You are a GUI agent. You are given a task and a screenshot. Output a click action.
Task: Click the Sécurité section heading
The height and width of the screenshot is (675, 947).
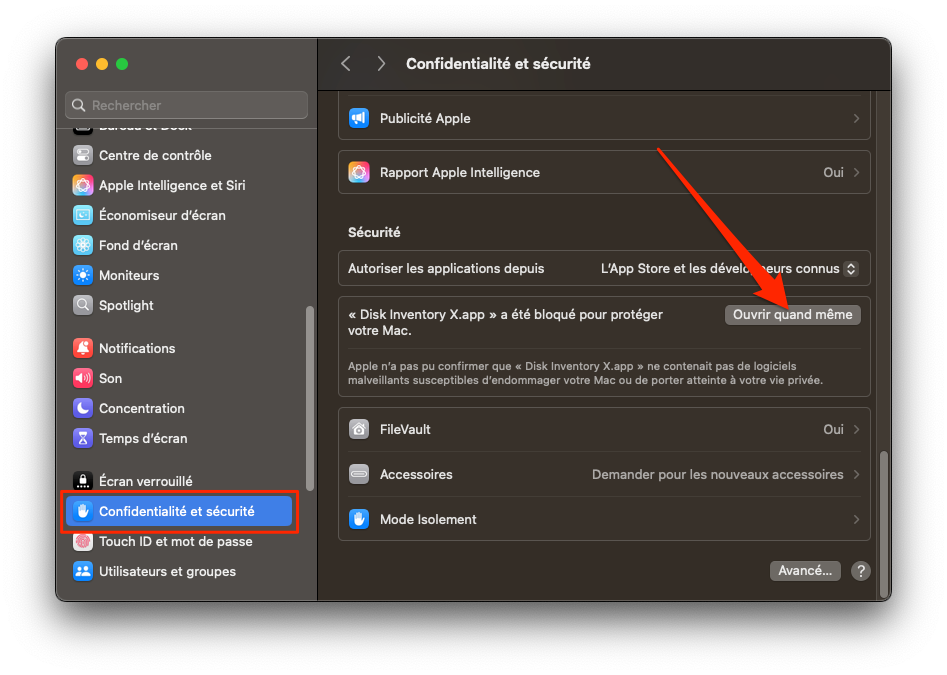374,232
